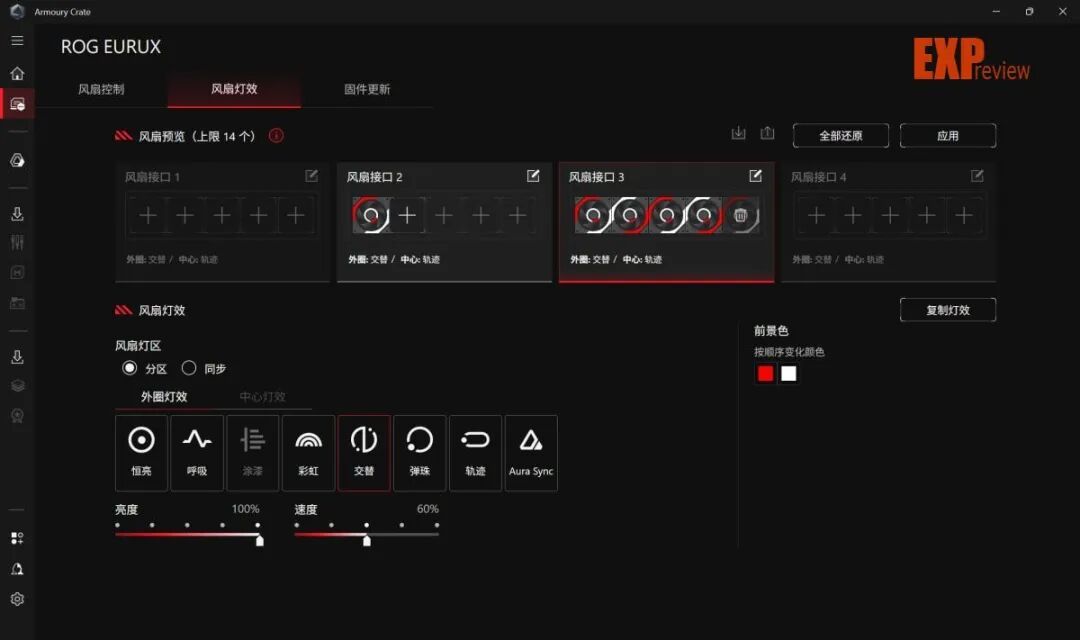
Task: Click the 速度 speed slider handle
Action: click(367, 541)
